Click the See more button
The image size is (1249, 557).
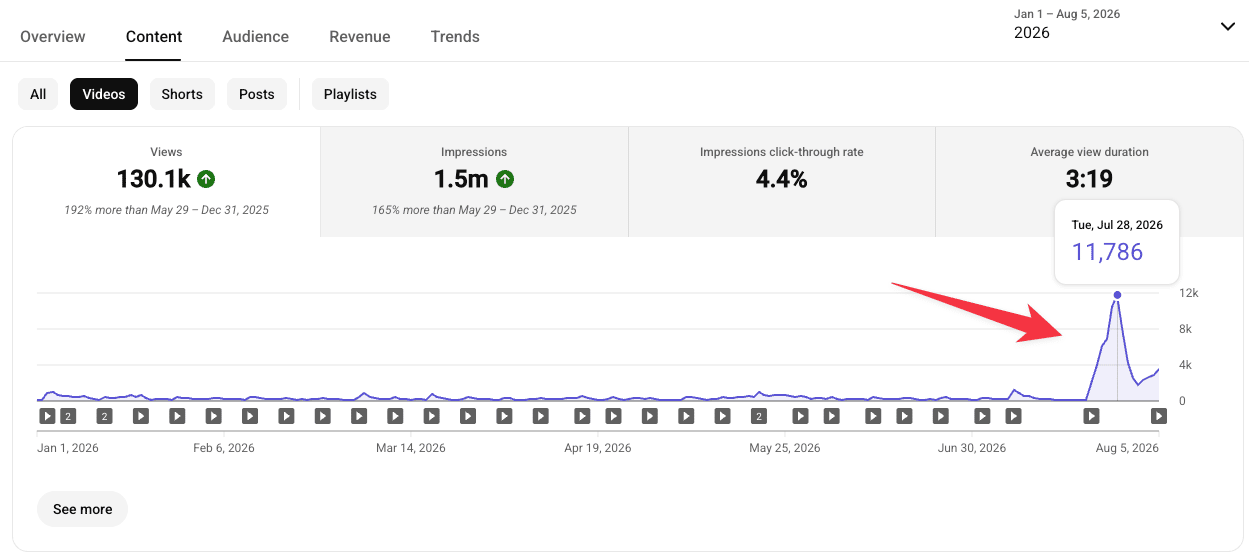[82, 509]
